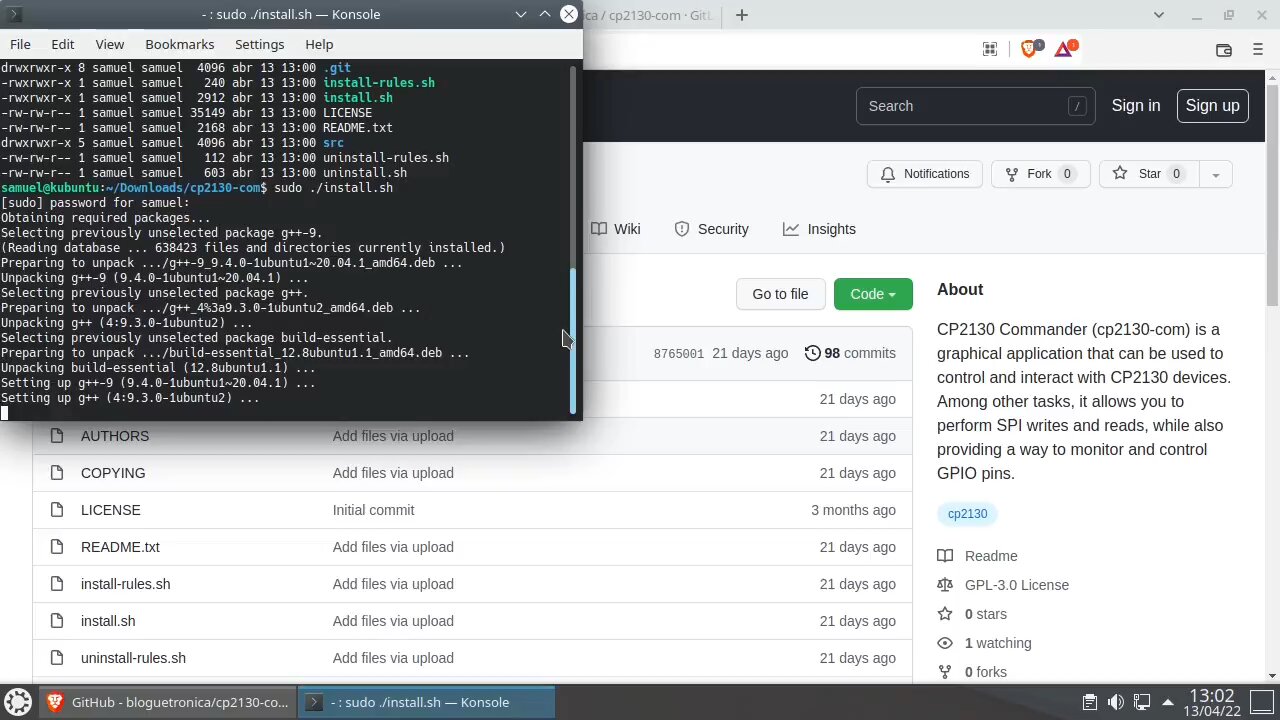Open the install.sh file link
The height and width of the screenshot is (720, 1280).
(x=108, y=621)
